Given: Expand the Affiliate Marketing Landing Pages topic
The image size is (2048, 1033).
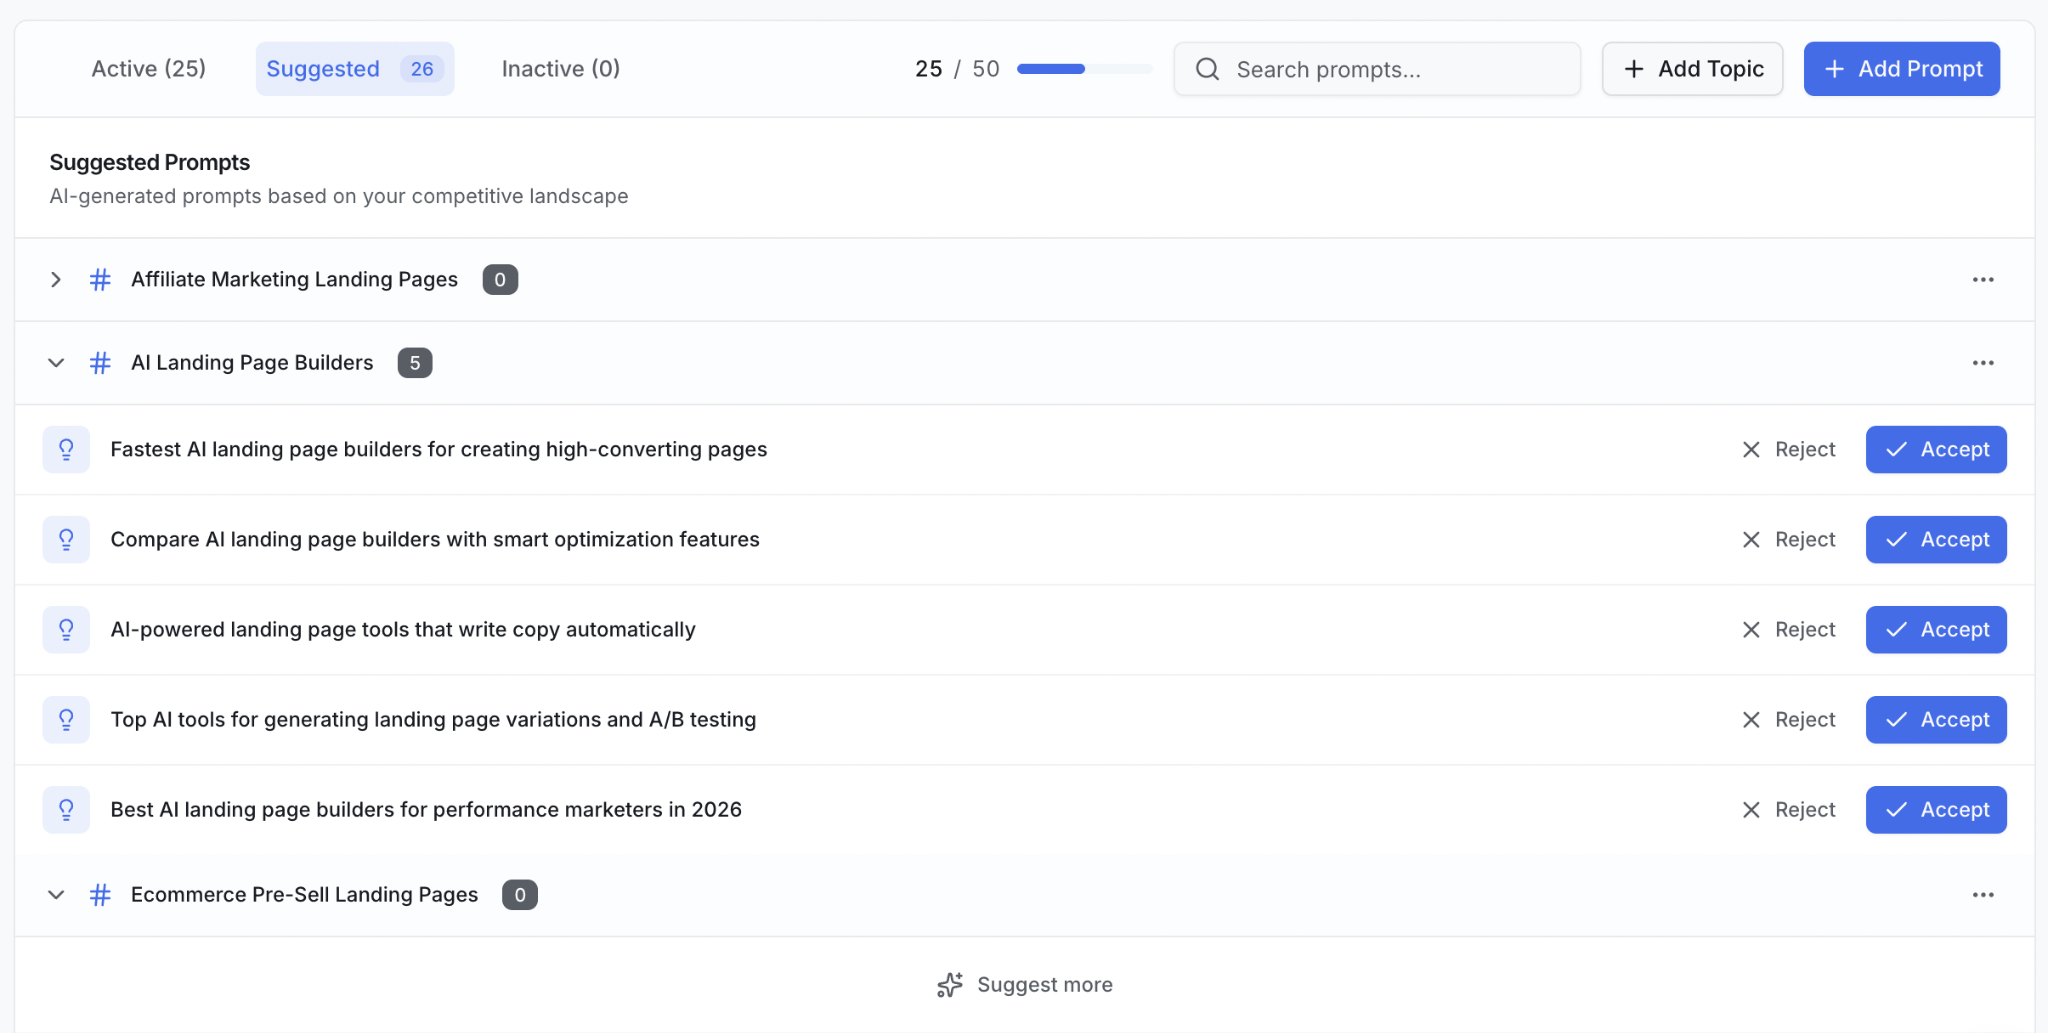Looking at the screenshot, I should 56,280.
